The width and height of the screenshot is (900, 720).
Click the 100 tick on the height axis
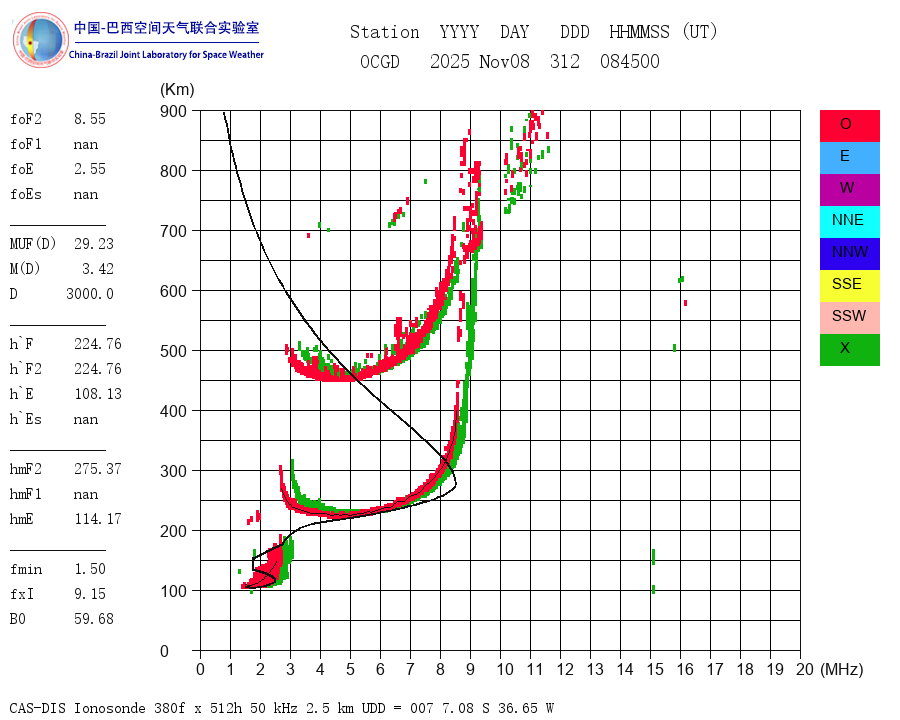(x=173, y=591)
